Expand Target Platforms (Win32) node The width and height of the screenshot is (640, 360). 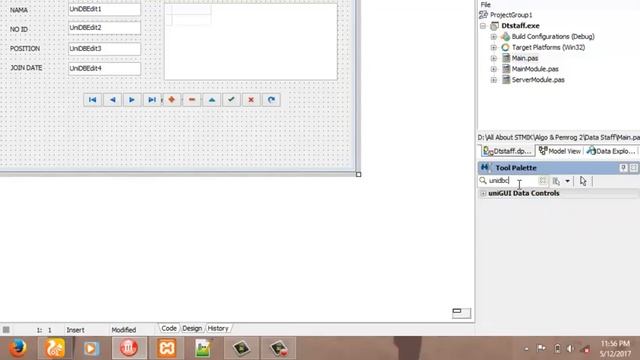coord(493,47)
